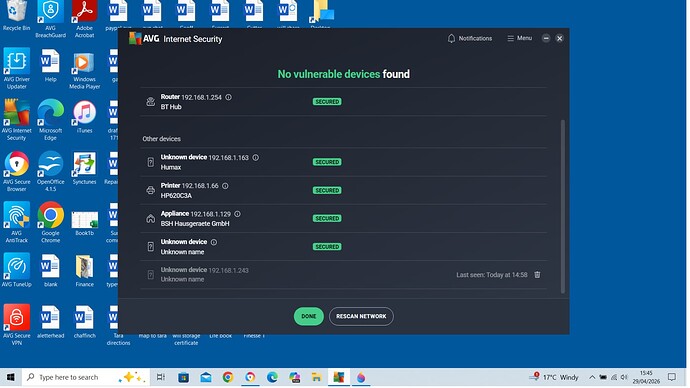Viewport: 690px width, 388px height.
Task: Select 'BT Hub' router name text
Action: [x=171, y=107]
